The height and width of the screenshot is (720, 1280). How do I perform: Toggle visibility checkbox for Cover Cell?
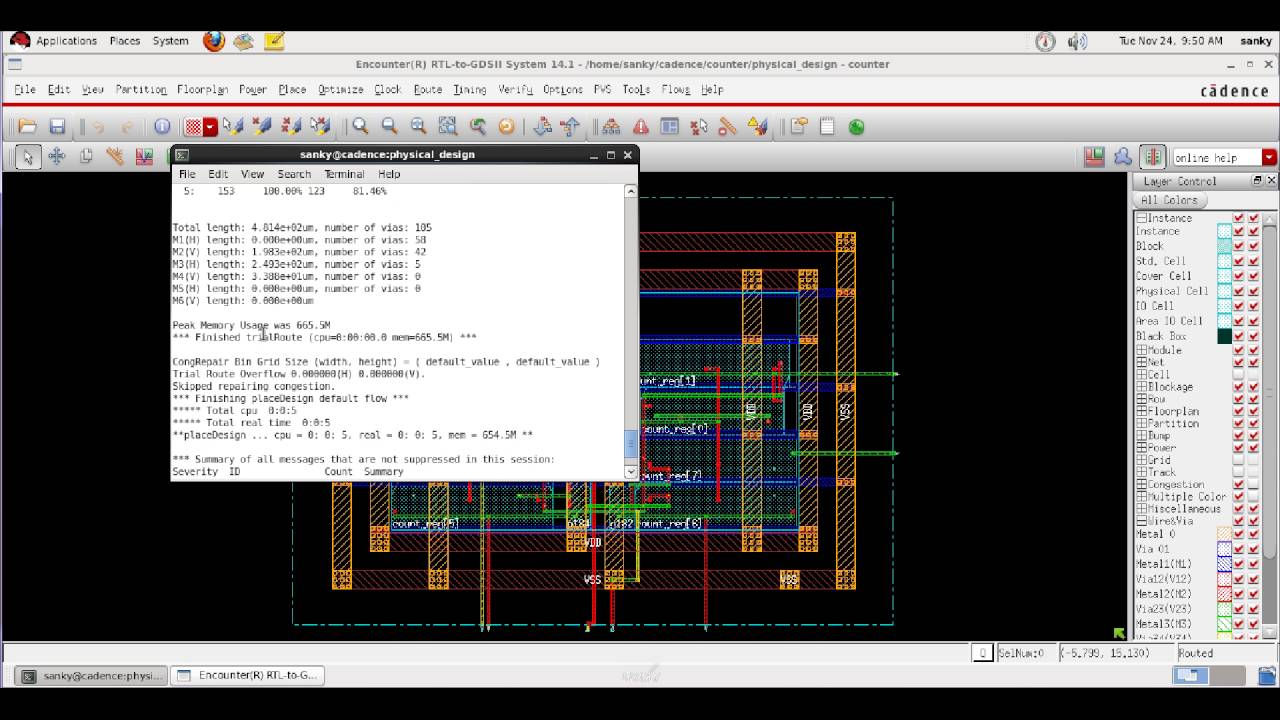point(1239,276)
